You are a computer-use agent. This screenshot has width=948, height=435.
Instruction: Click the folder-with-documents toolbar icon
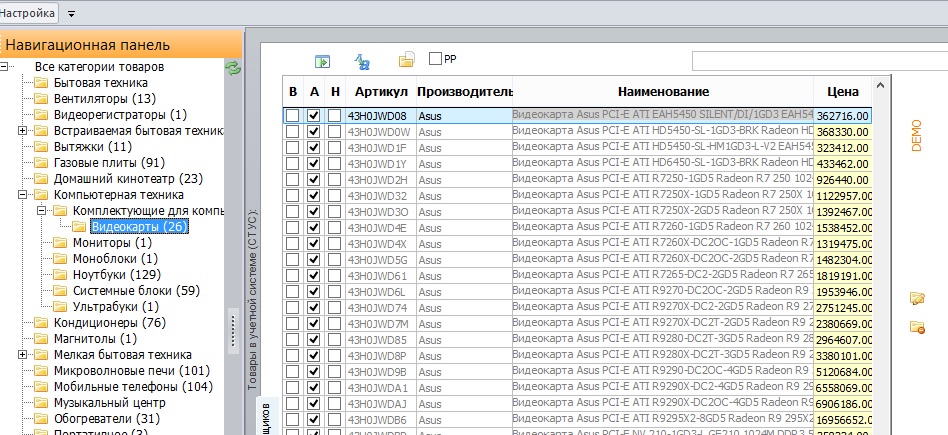pos(406,60)
